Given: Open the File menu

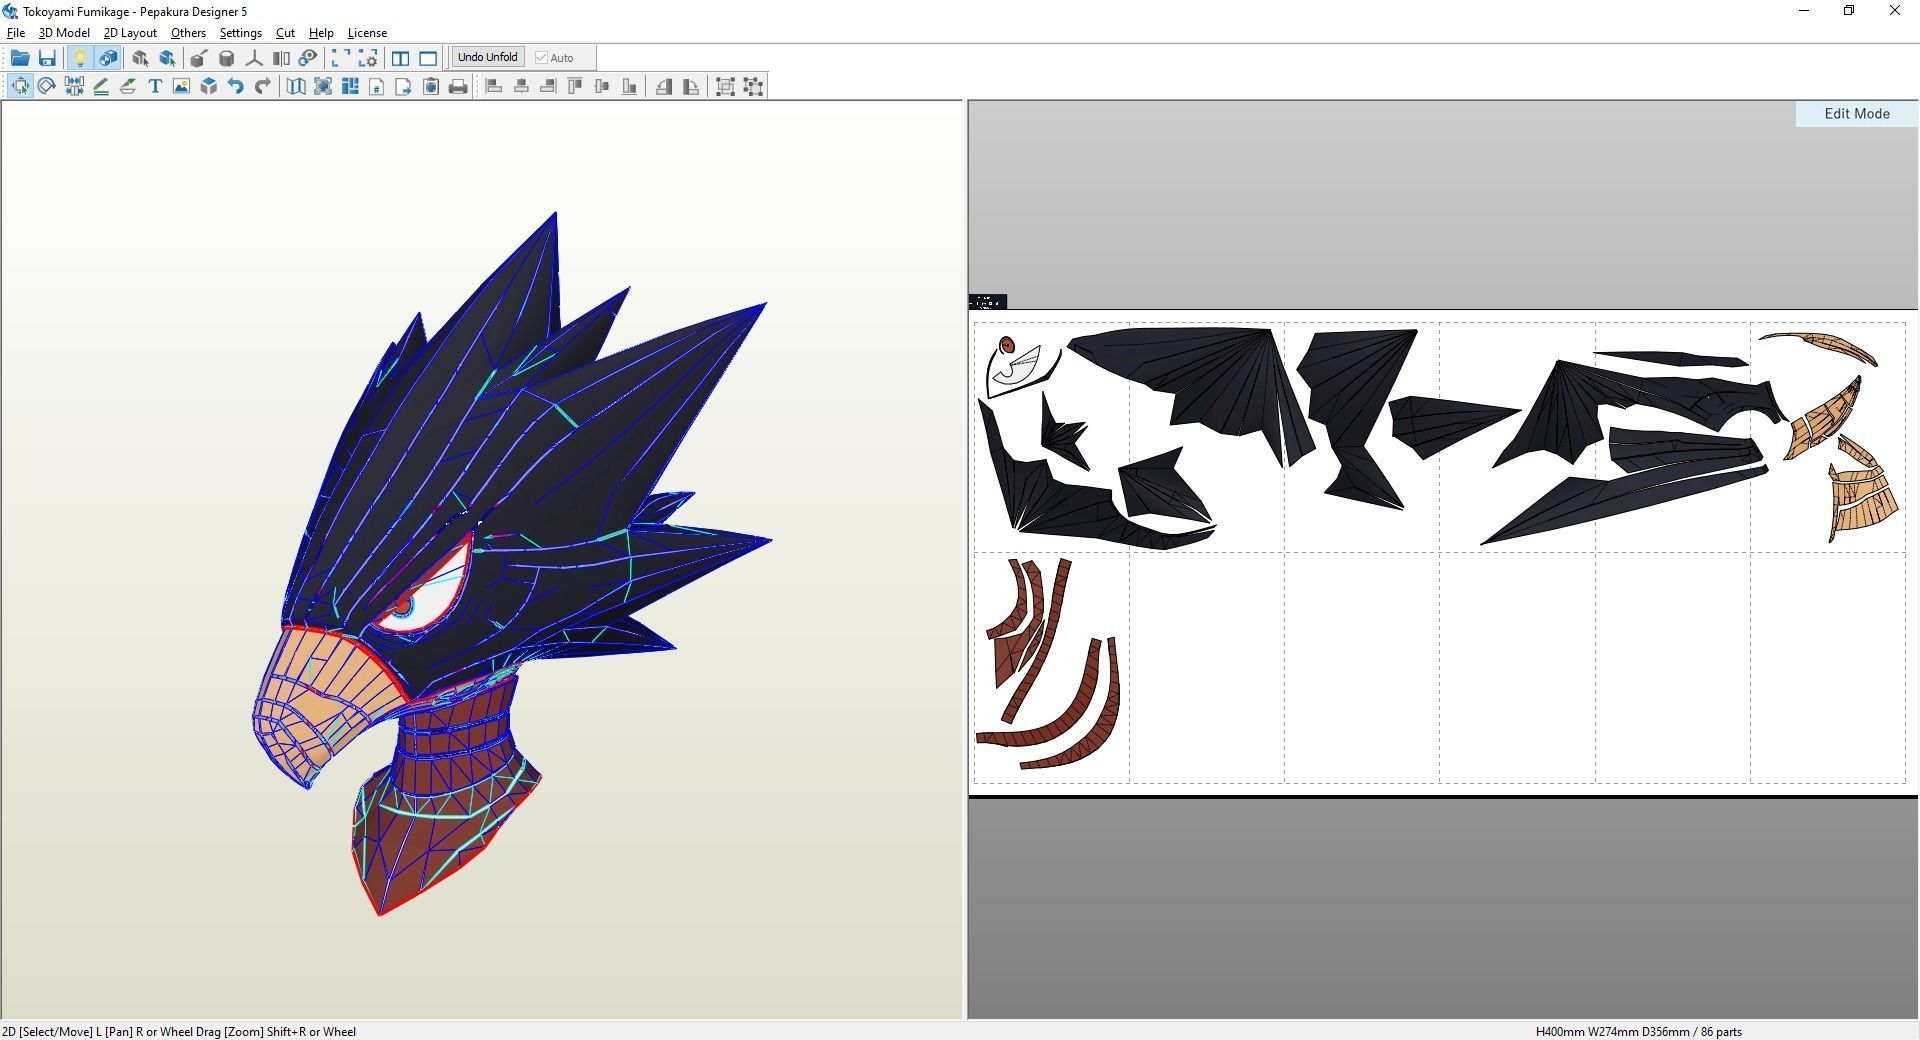Looking at the screenshot, I should pos(16,33).
